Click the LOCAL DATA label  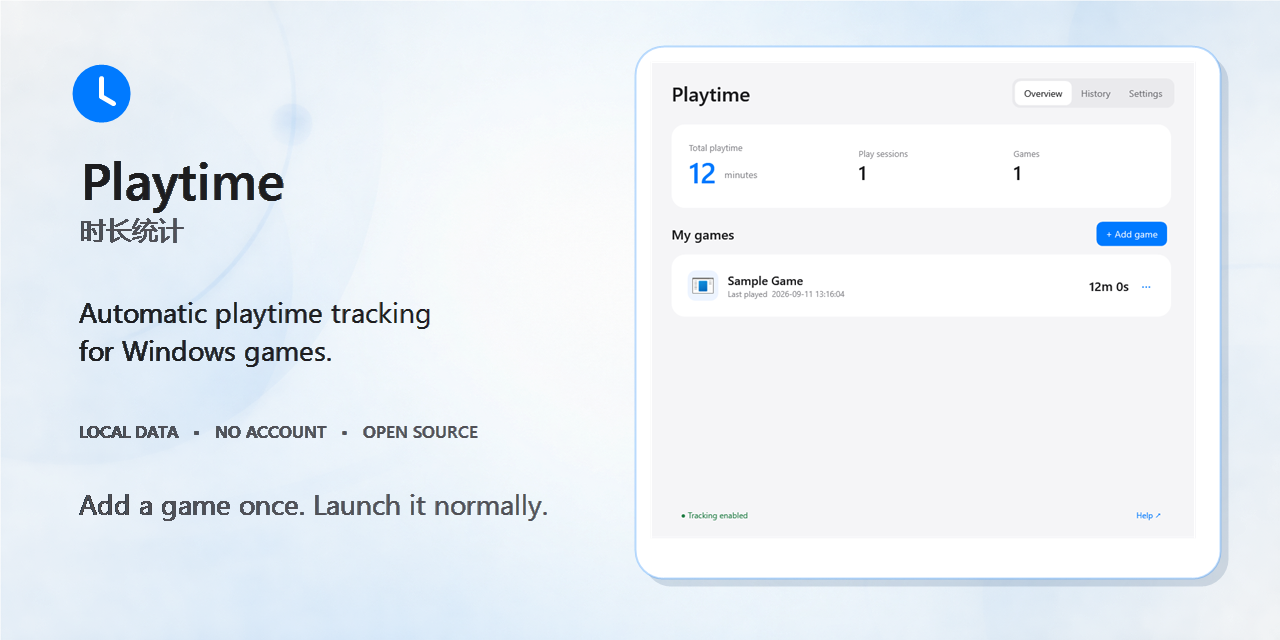(129, 432)
